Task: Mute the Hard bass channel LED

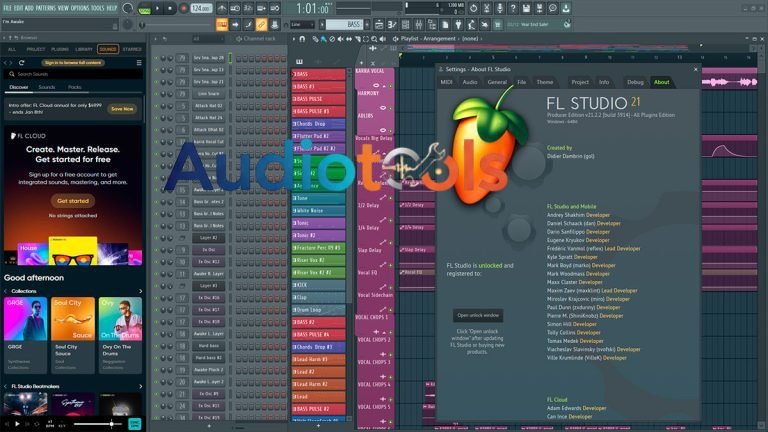Action: tap(156, 346)
